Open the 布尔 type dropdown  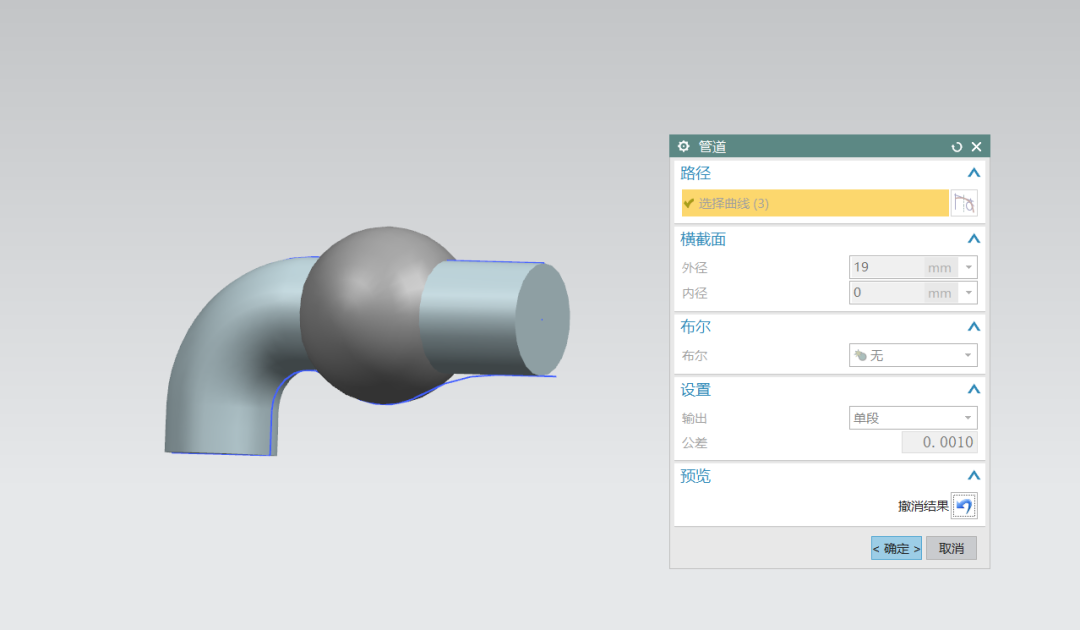(913, 355)
